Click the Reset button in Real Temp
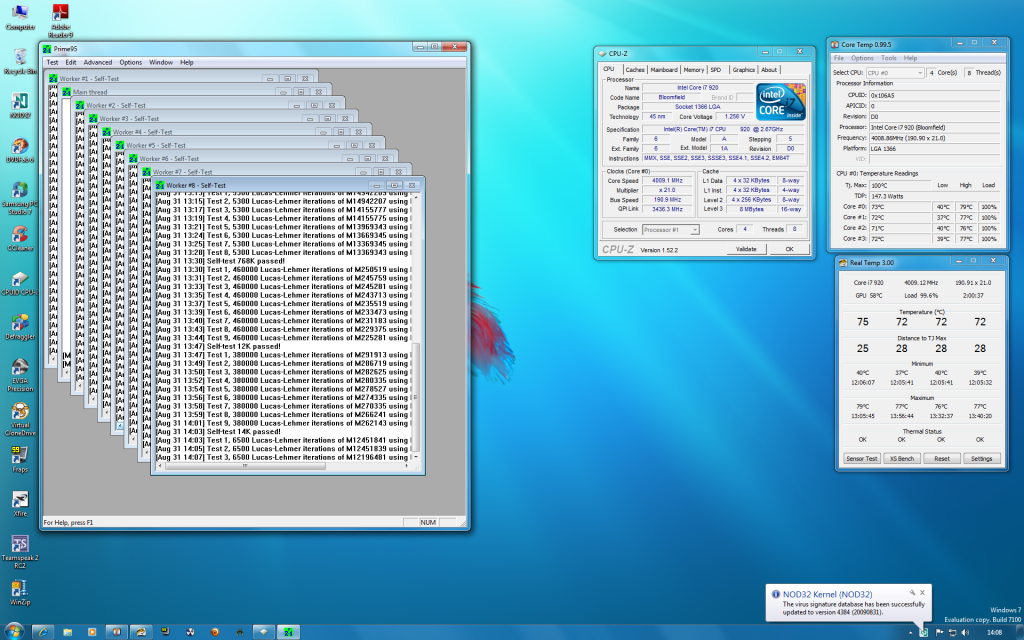Image resolution: width=1024 pixels, height=640 pixels. pos(942,458)
